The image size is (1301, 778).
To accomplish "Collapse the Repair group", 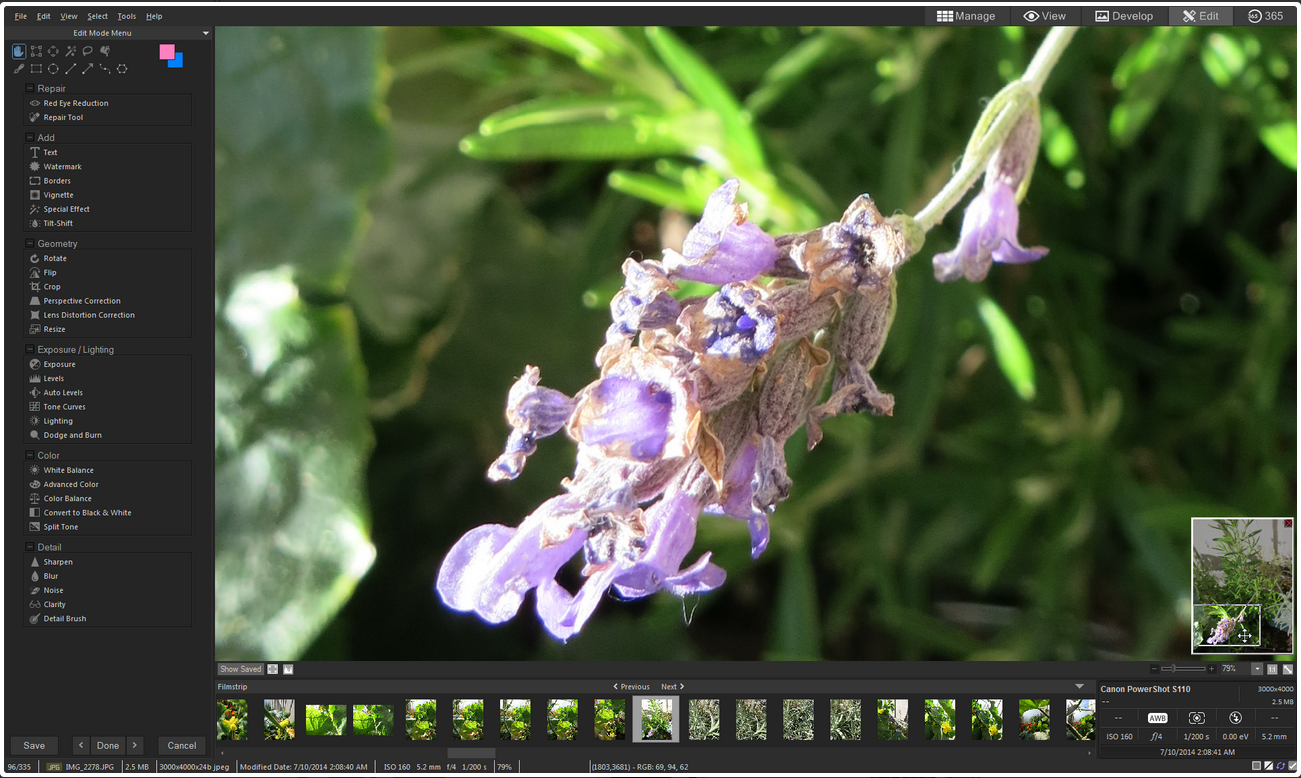I will (30, 89).
